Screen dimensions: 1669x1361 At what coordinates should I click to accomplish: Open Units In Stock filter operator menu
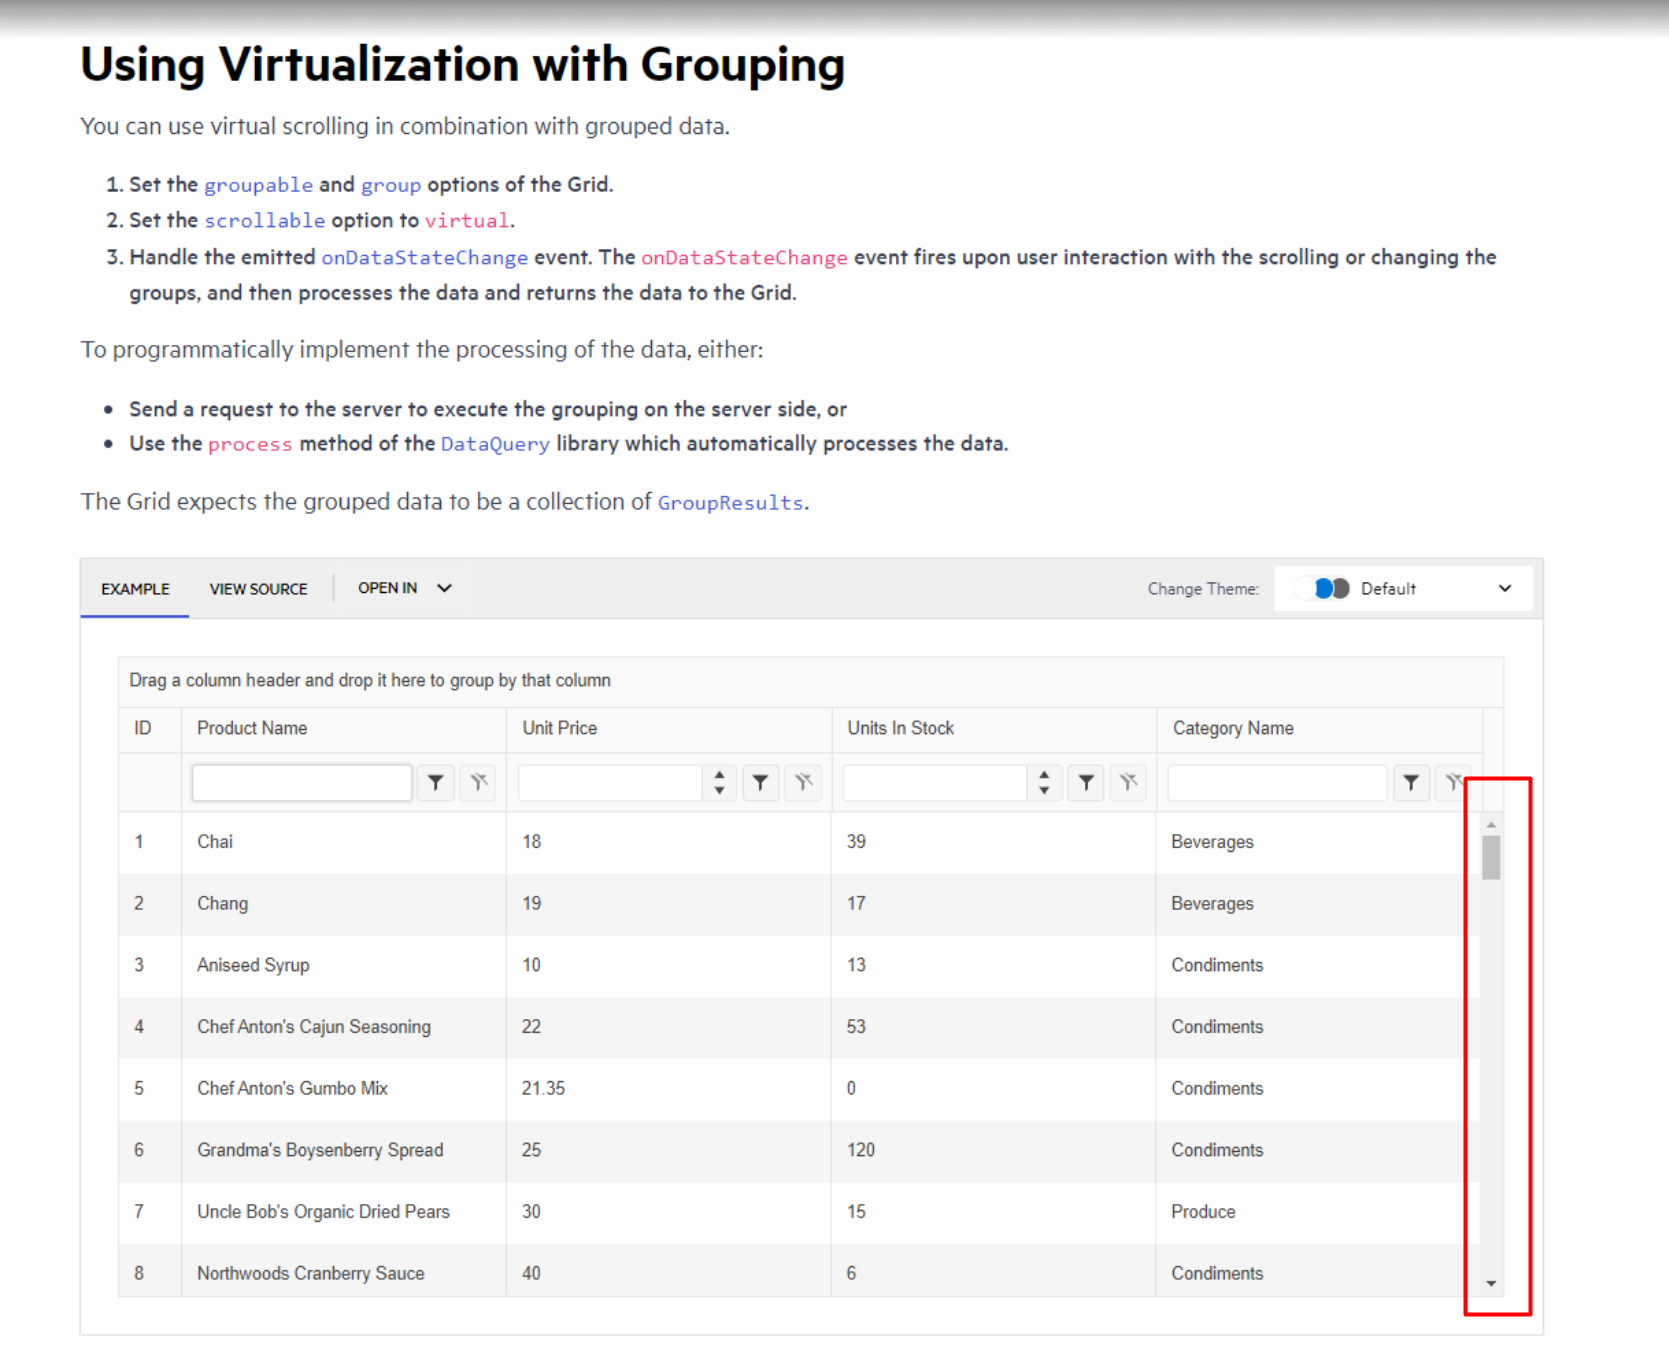[x=1086, y=783]
